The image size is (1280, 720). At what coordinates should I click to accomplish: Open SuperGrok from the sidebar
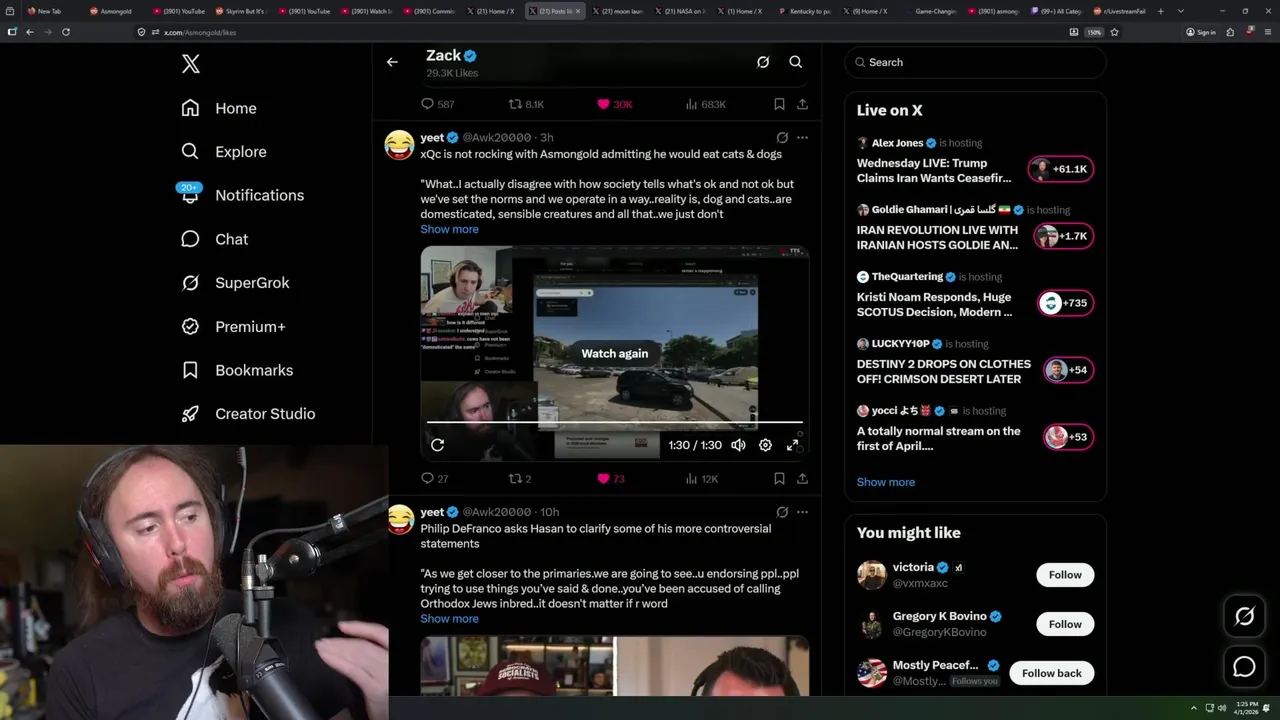(x=235, y=283)
